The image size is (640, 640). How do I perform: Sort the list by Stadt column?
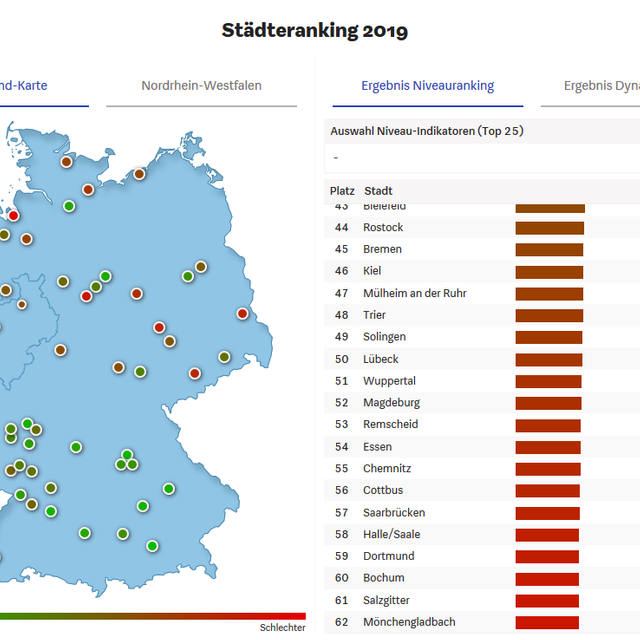(x=378, y=191)
